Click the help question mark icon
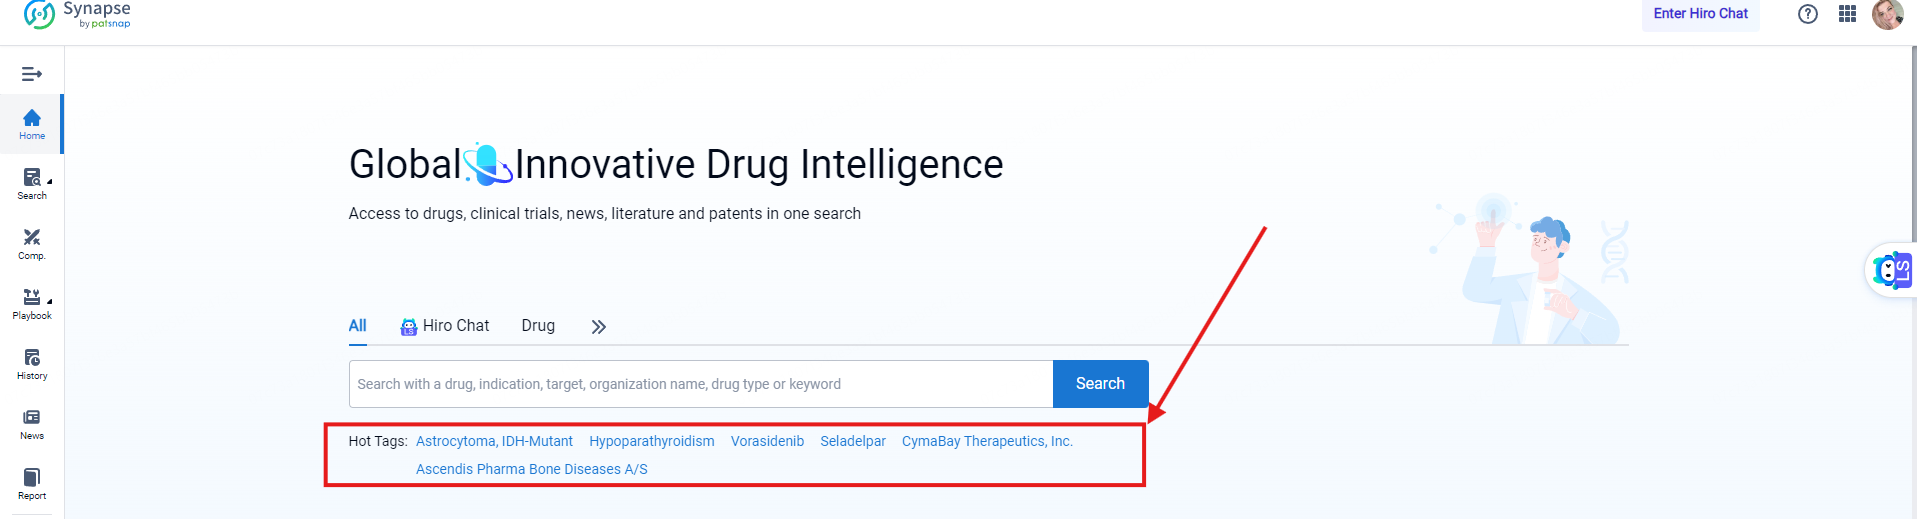 (x=1807, y=14)
